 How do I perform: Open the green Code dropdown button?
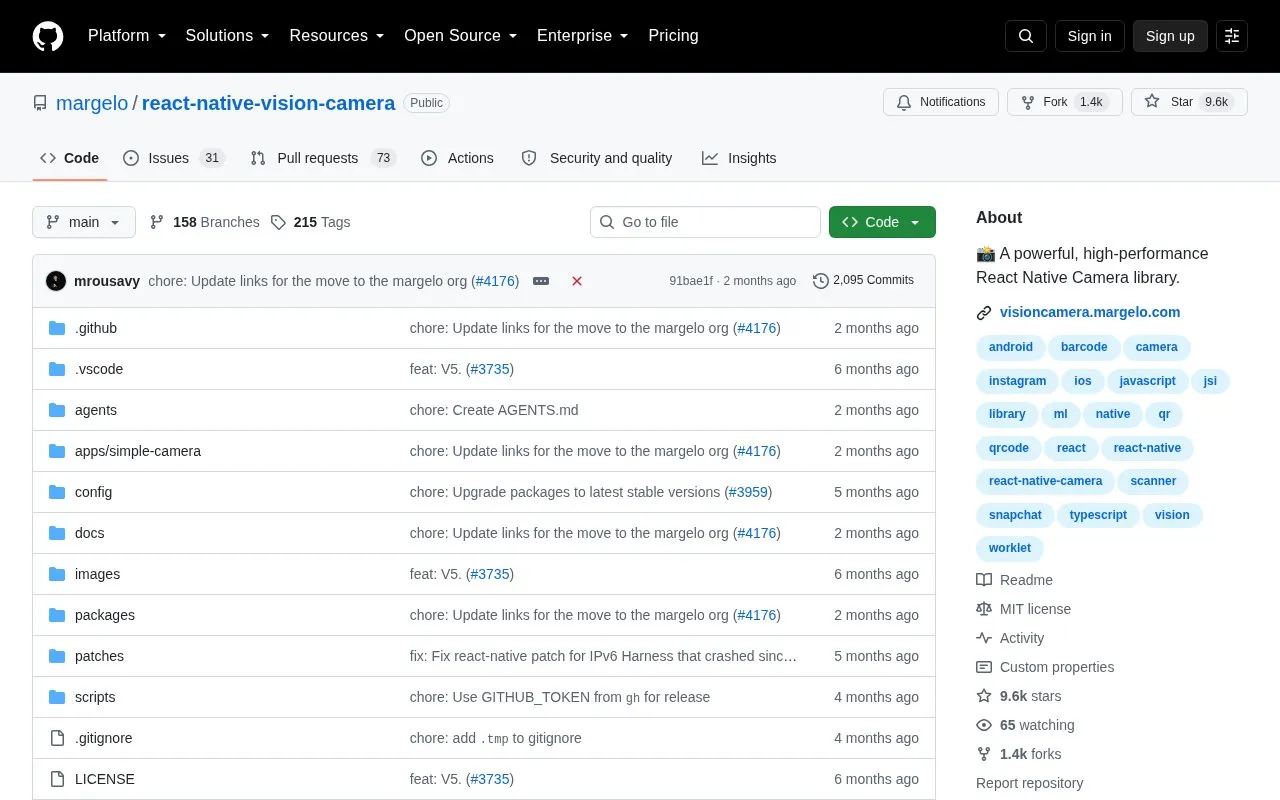882,222
